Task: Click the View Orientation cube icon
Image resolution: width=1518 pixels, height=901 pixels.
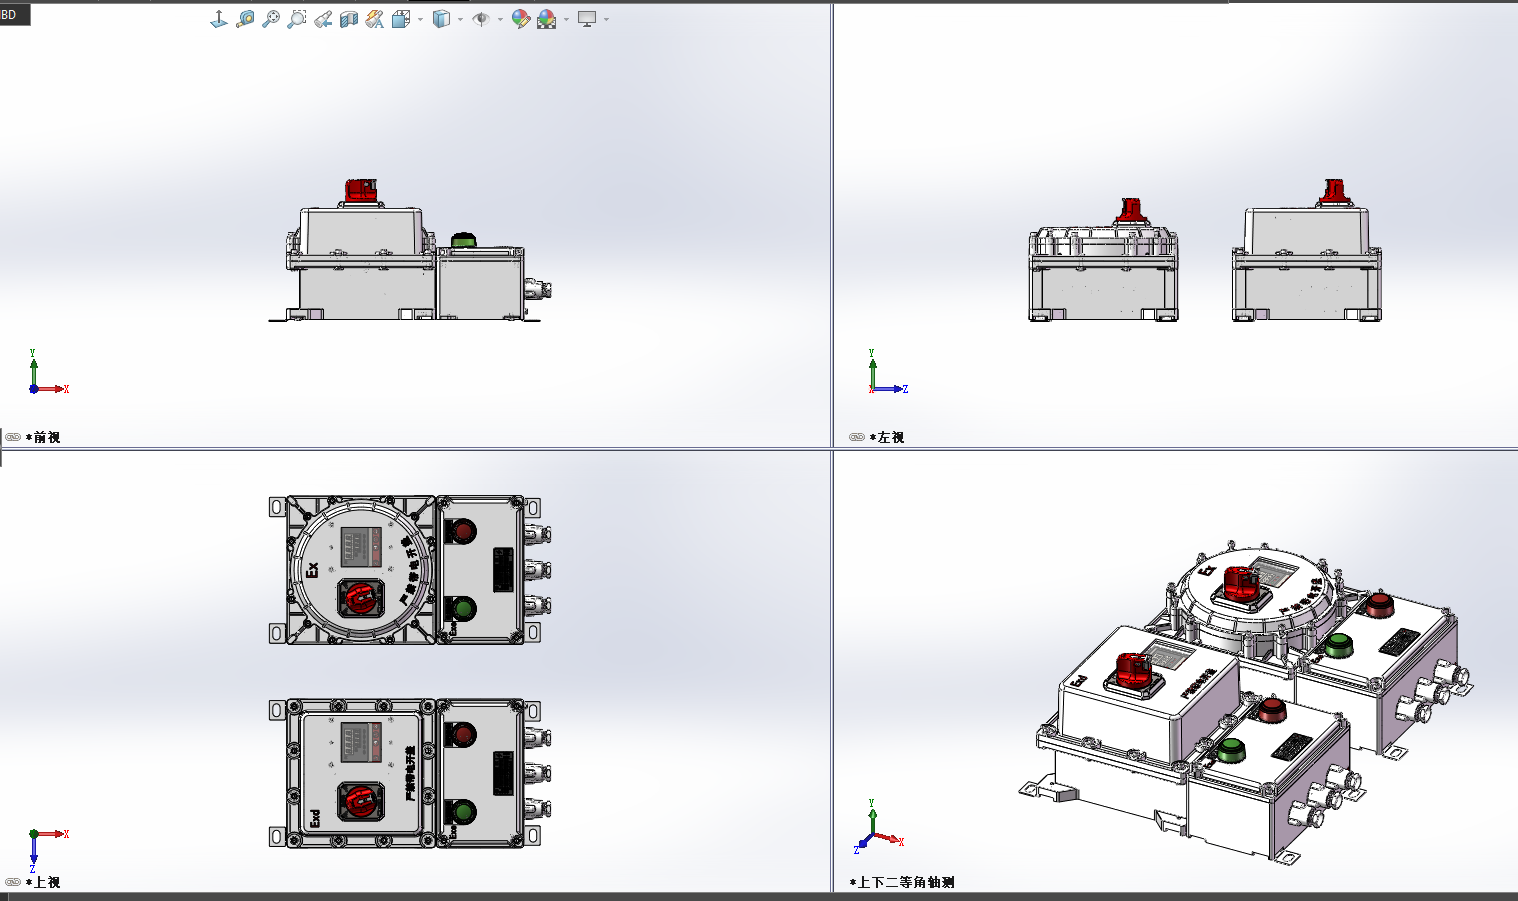Action: (x=401, y=19)
